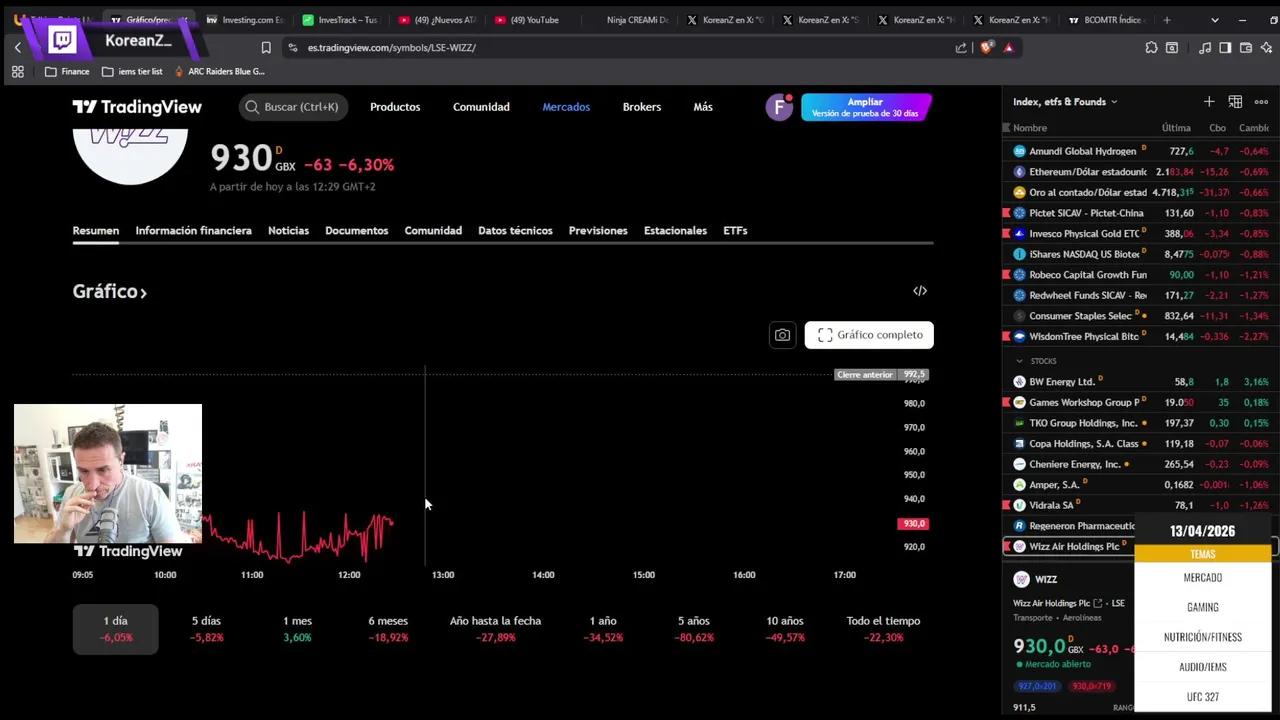Take chart snapshot with camera icon
This screenshot has height=720, width=1280.
(x=782, y=335)
